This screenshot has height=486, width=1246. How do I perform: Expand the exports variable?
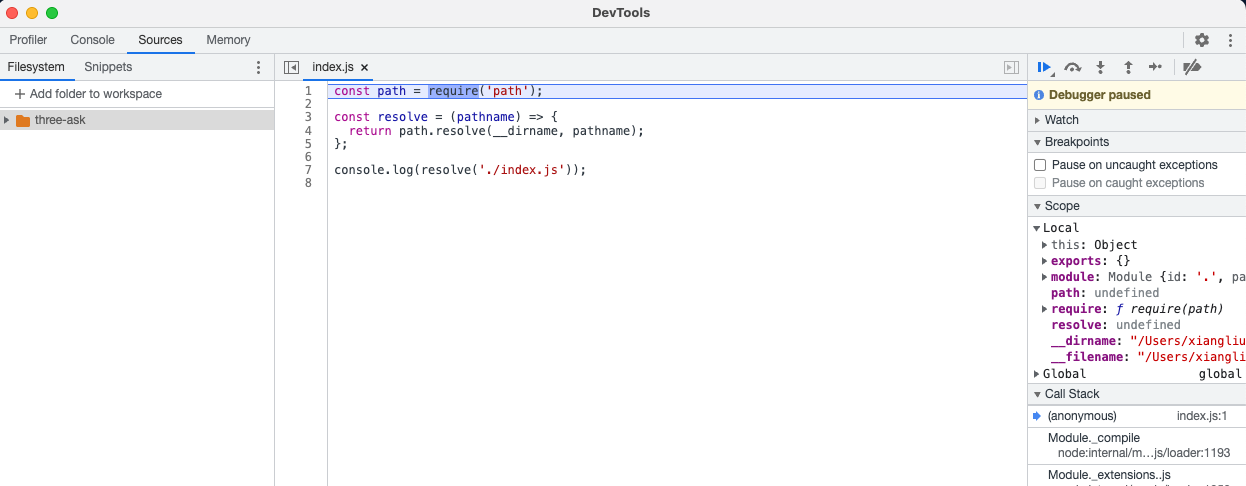pos(1045,261)
